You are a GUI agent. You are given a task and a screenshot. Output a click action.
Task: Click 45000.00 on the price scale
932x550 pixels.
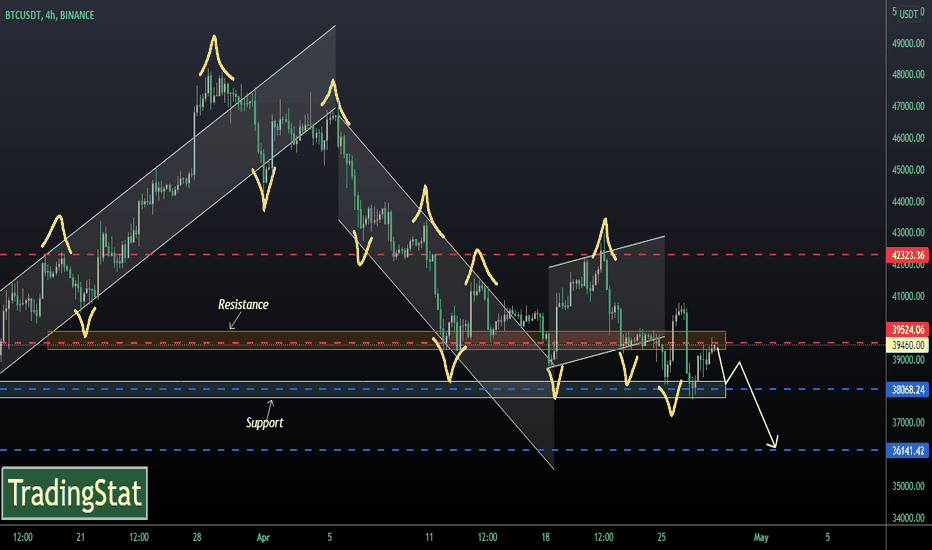(908, 169)
